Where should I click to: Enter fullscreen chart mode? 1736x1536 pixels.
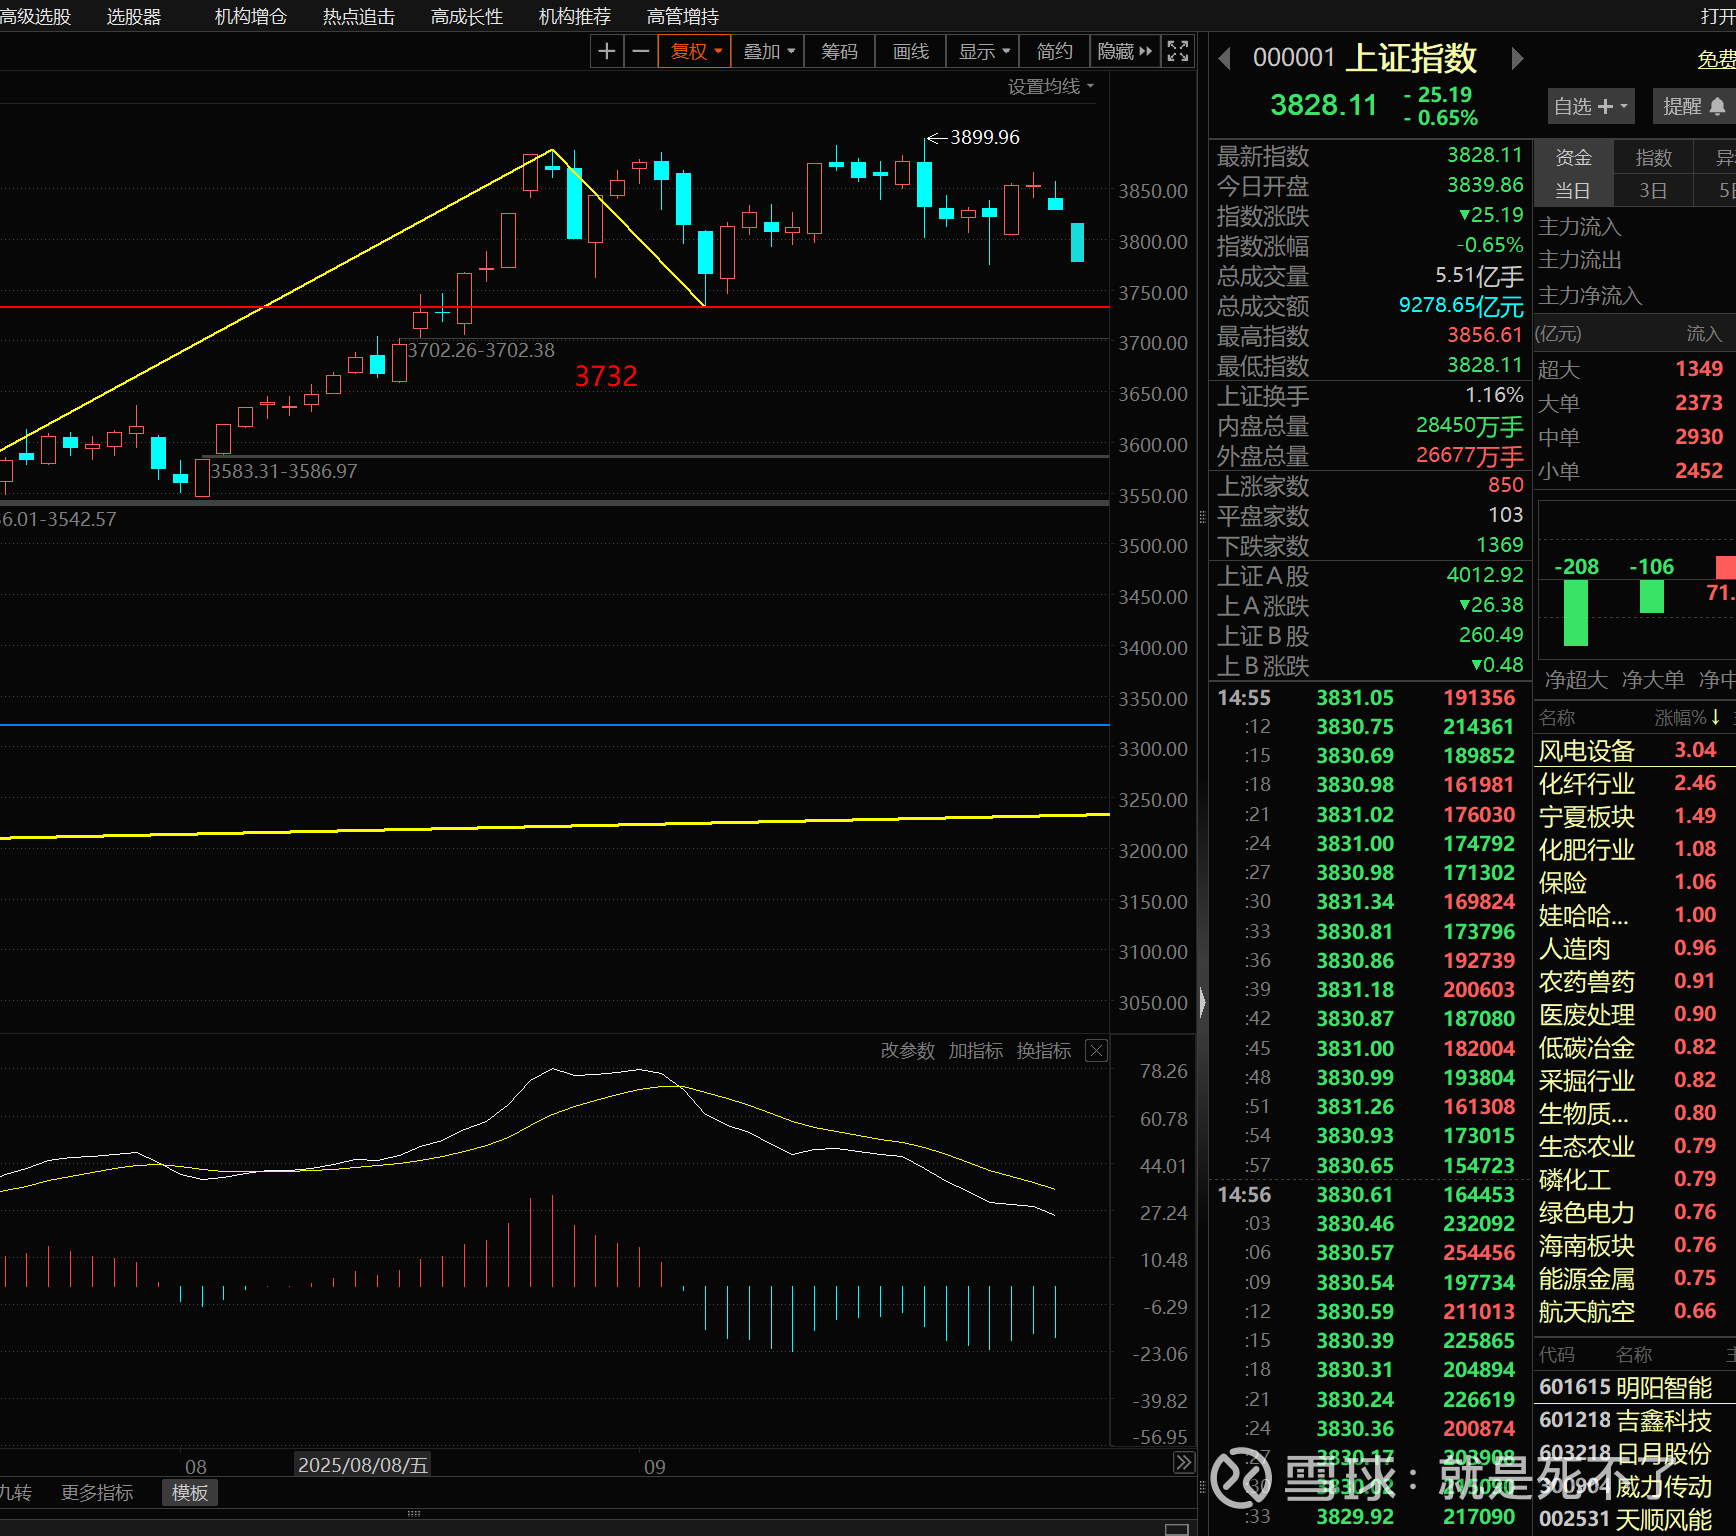pos(1178,51)
